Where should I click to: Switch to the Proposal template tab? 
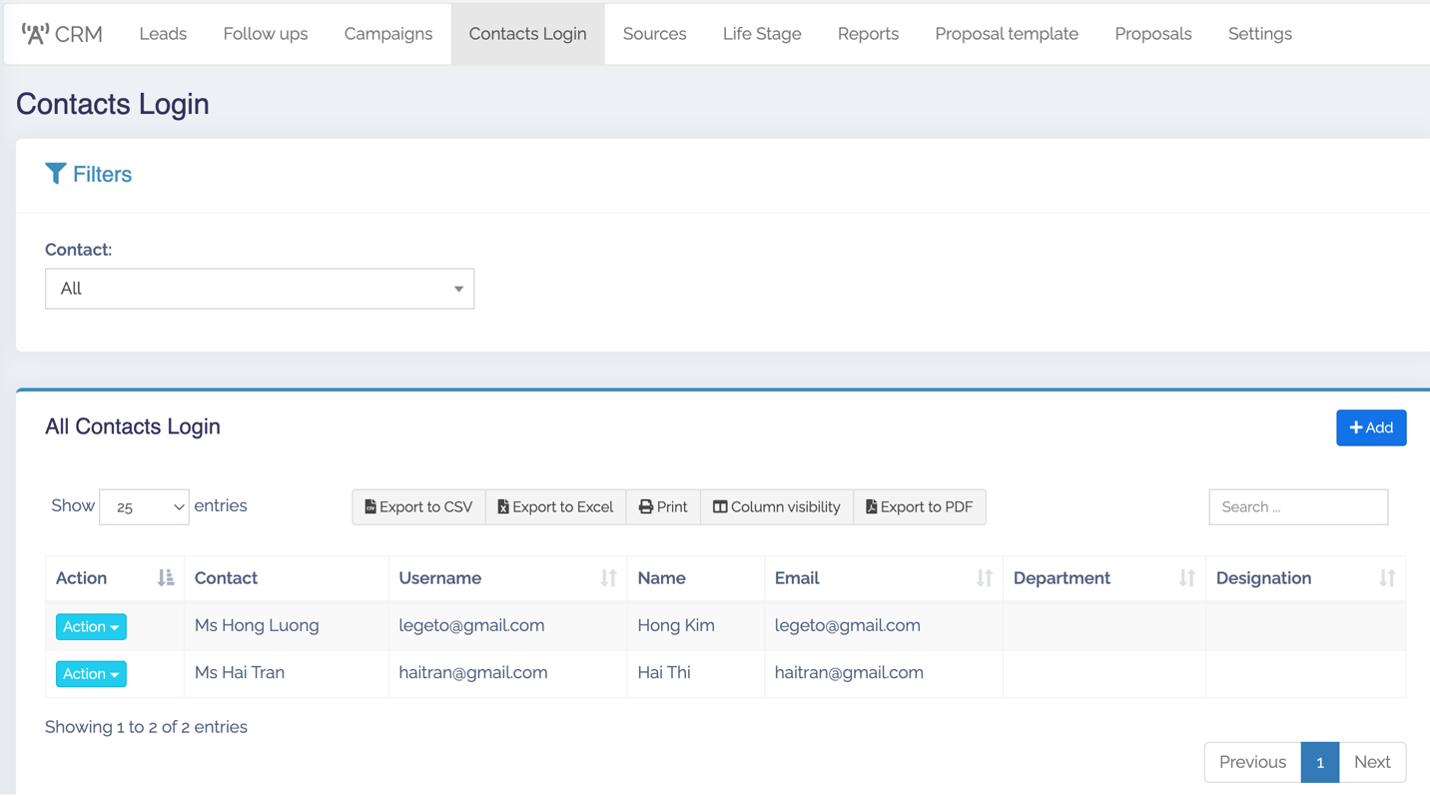[x=1006, y=34]
